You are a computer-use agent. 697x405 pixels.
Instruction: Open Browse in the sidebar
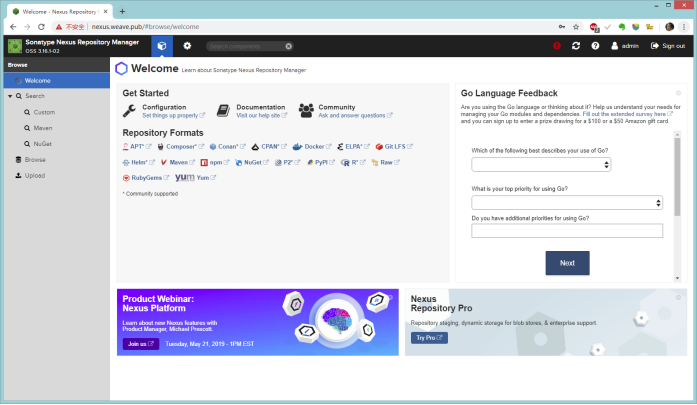[35, 160]
